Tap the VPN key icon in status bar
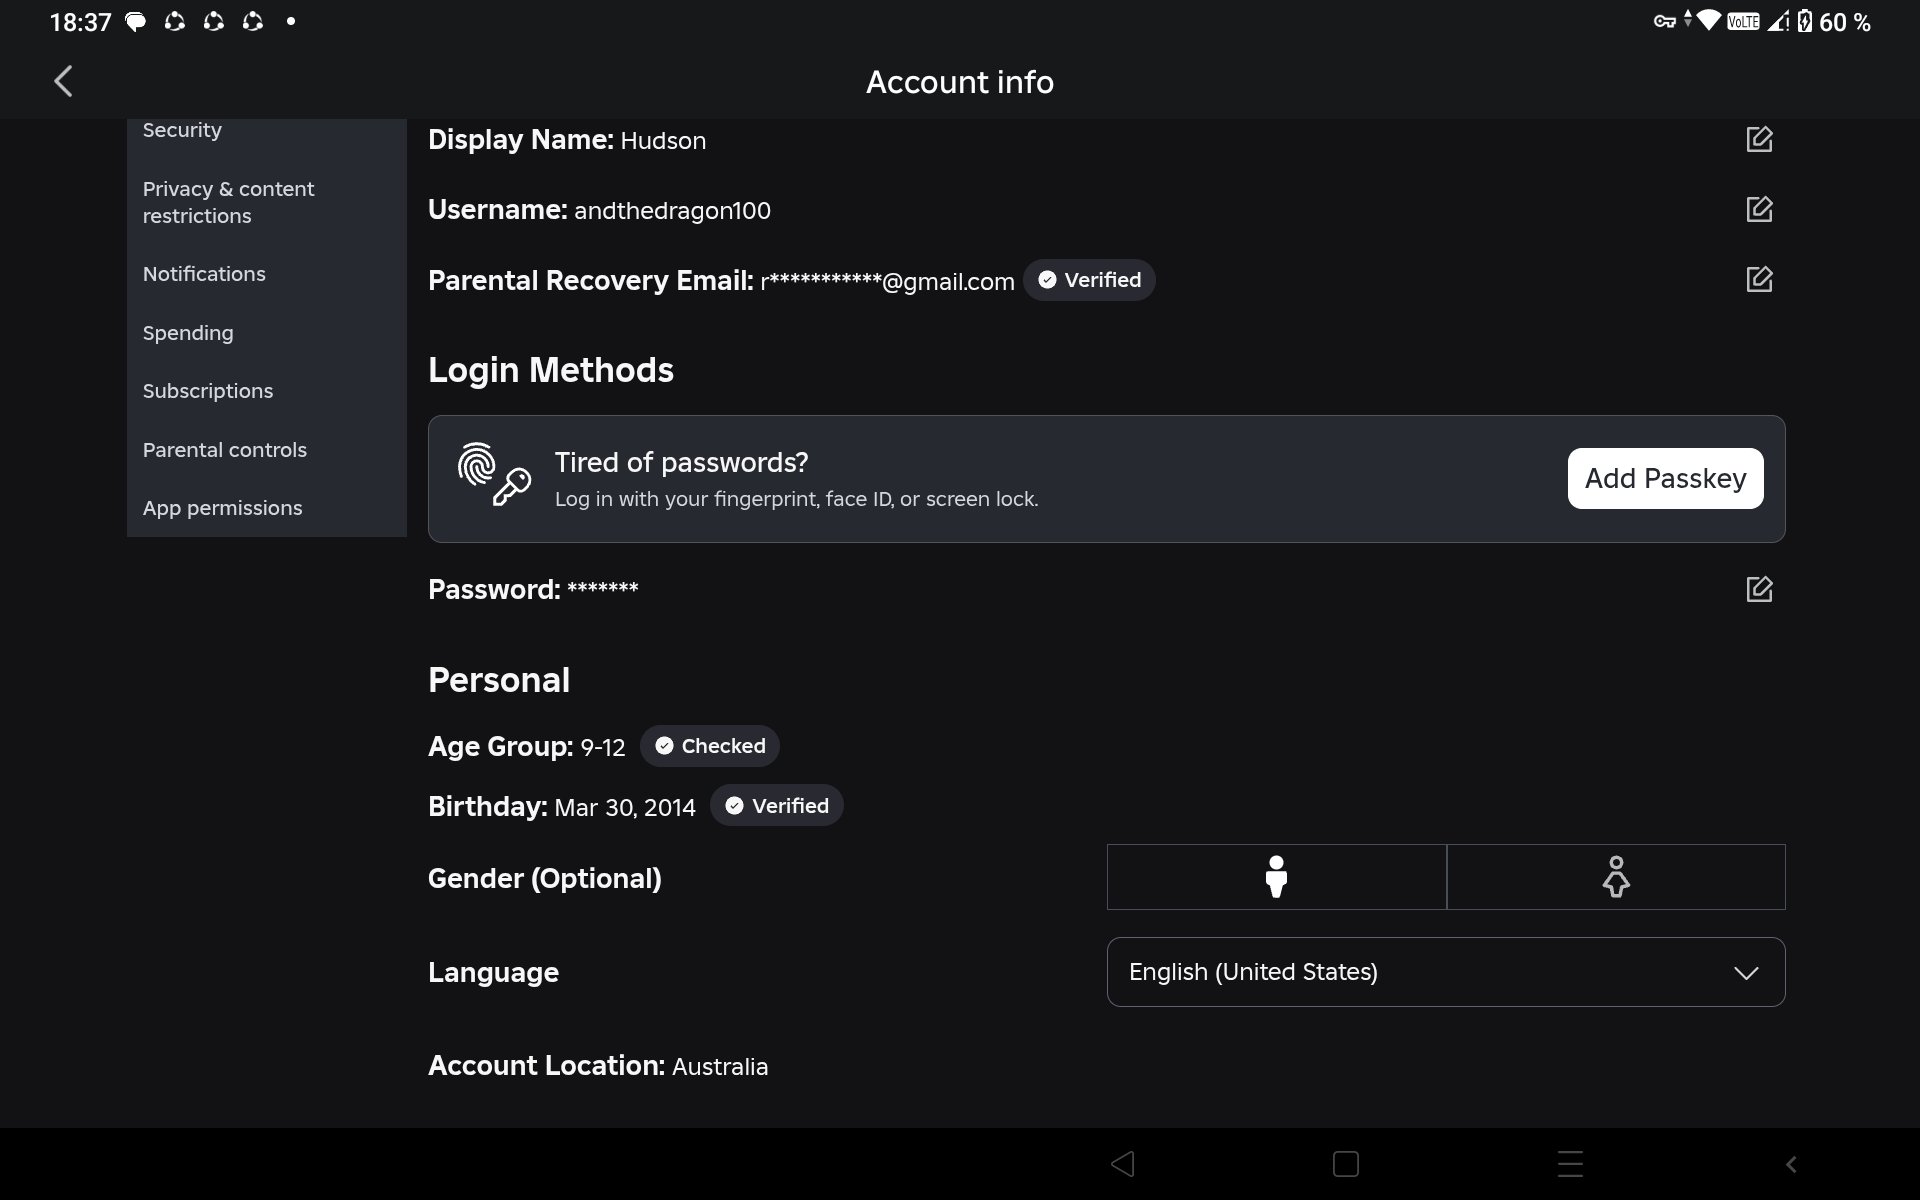 pos(1664,21)
